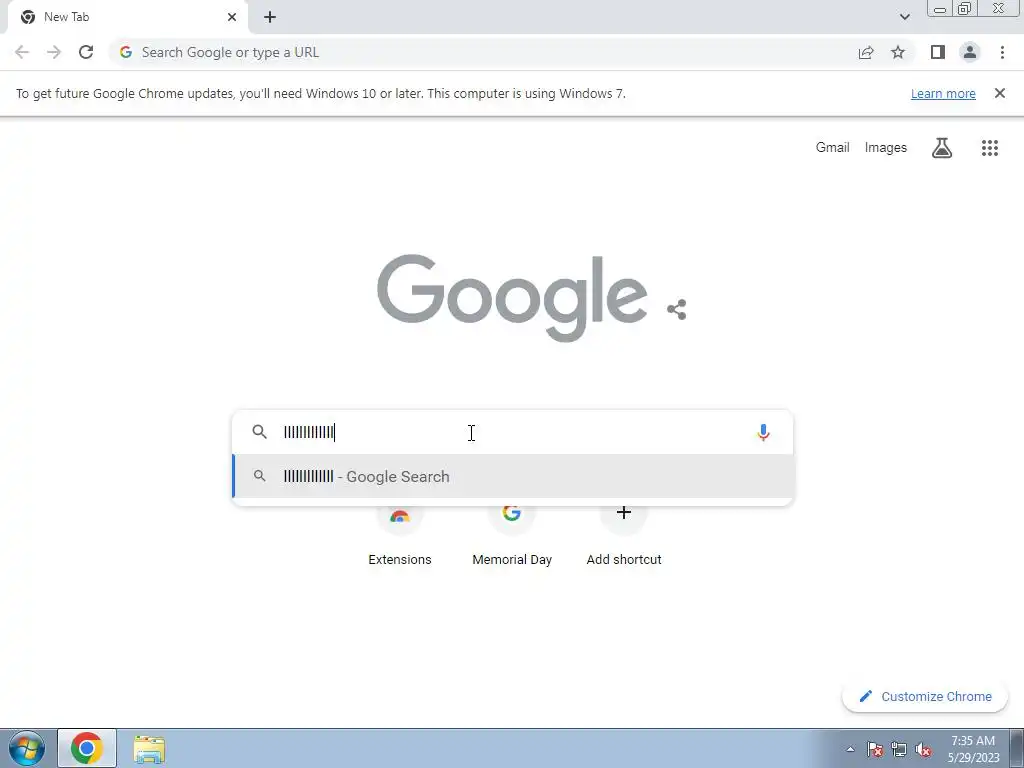Screen dimensions: 1024x768
Task: Open Chrome's three-dot menu
Action: [1002, 52]
